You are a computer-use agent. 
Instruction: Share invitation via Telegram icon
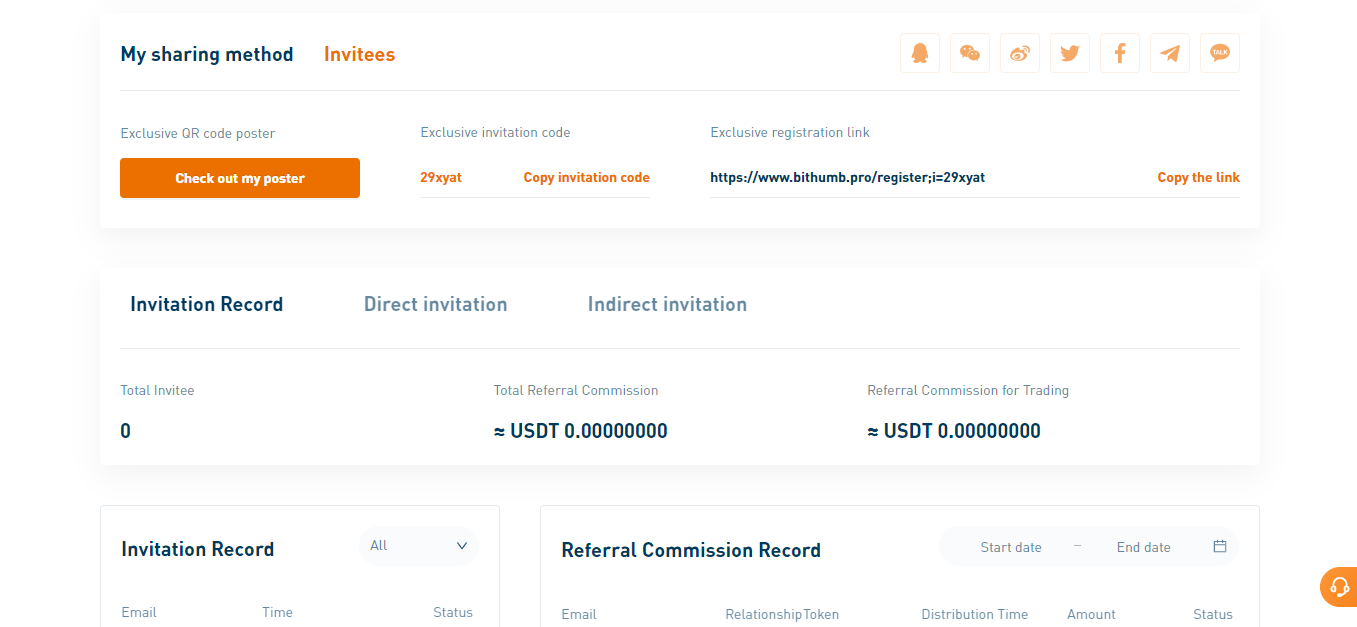1170,53
